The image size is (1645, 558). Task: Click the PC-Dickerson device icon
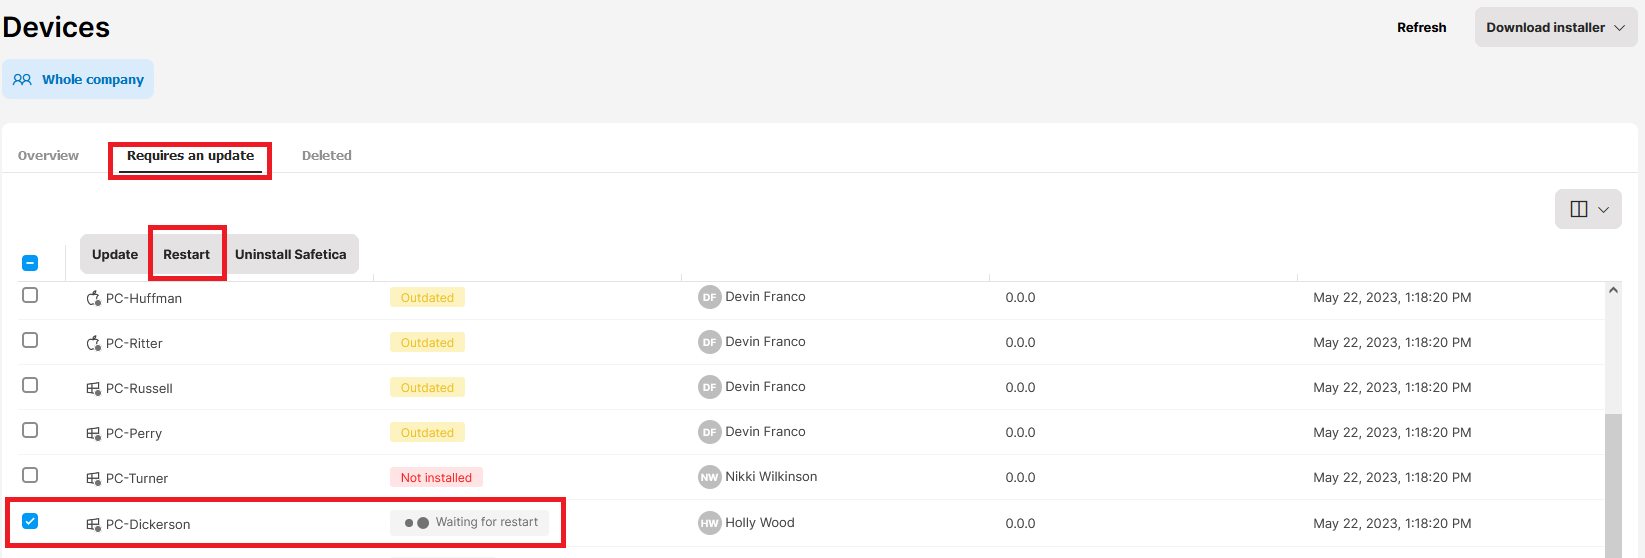pos(93,524)
